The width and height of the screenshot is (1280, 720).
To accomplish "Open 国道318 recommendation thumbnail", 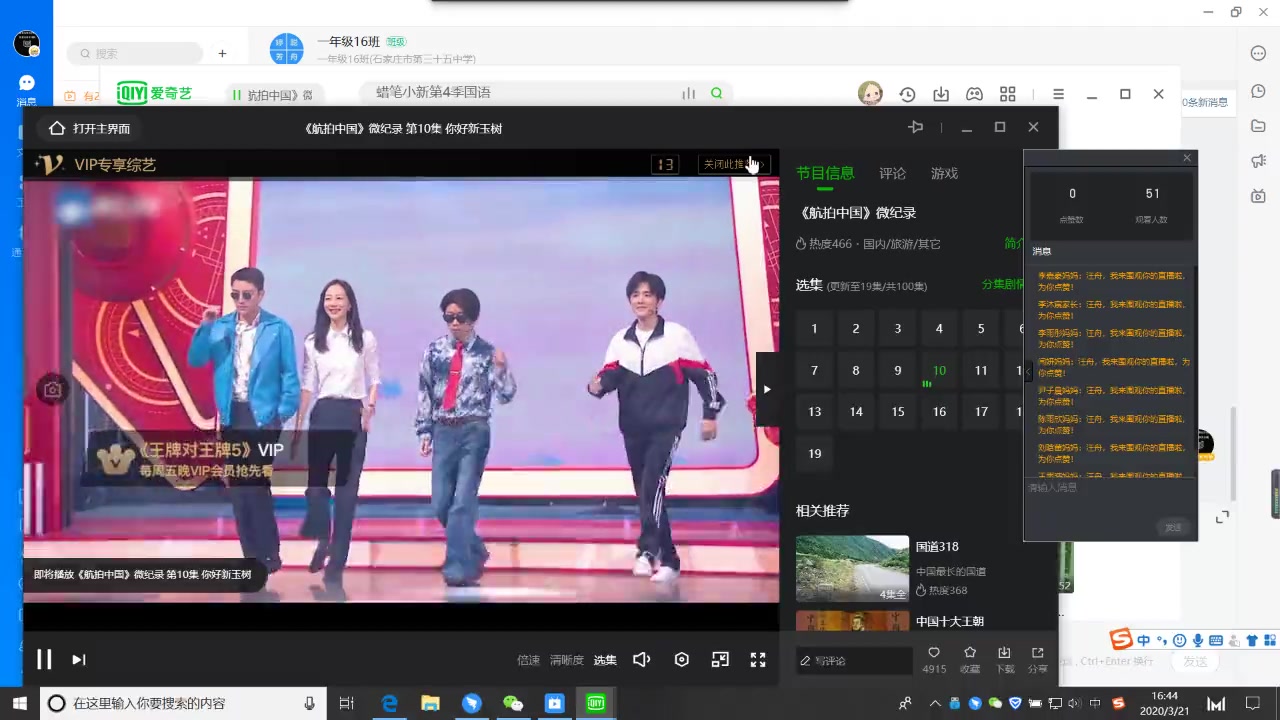I will (852, 568).
